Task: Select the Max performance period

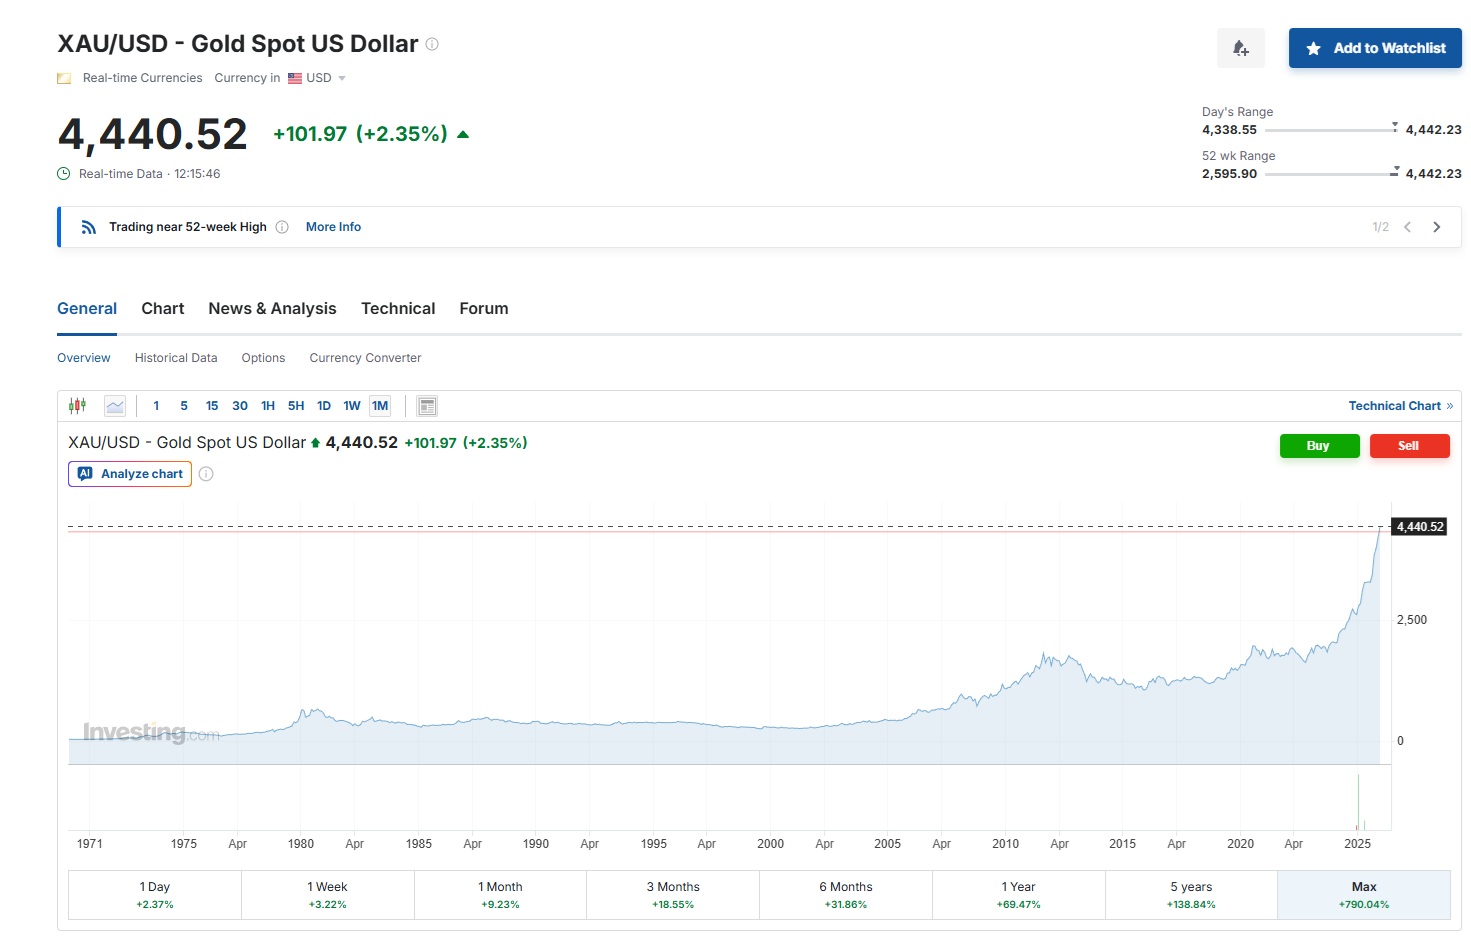Action: 1364,895
